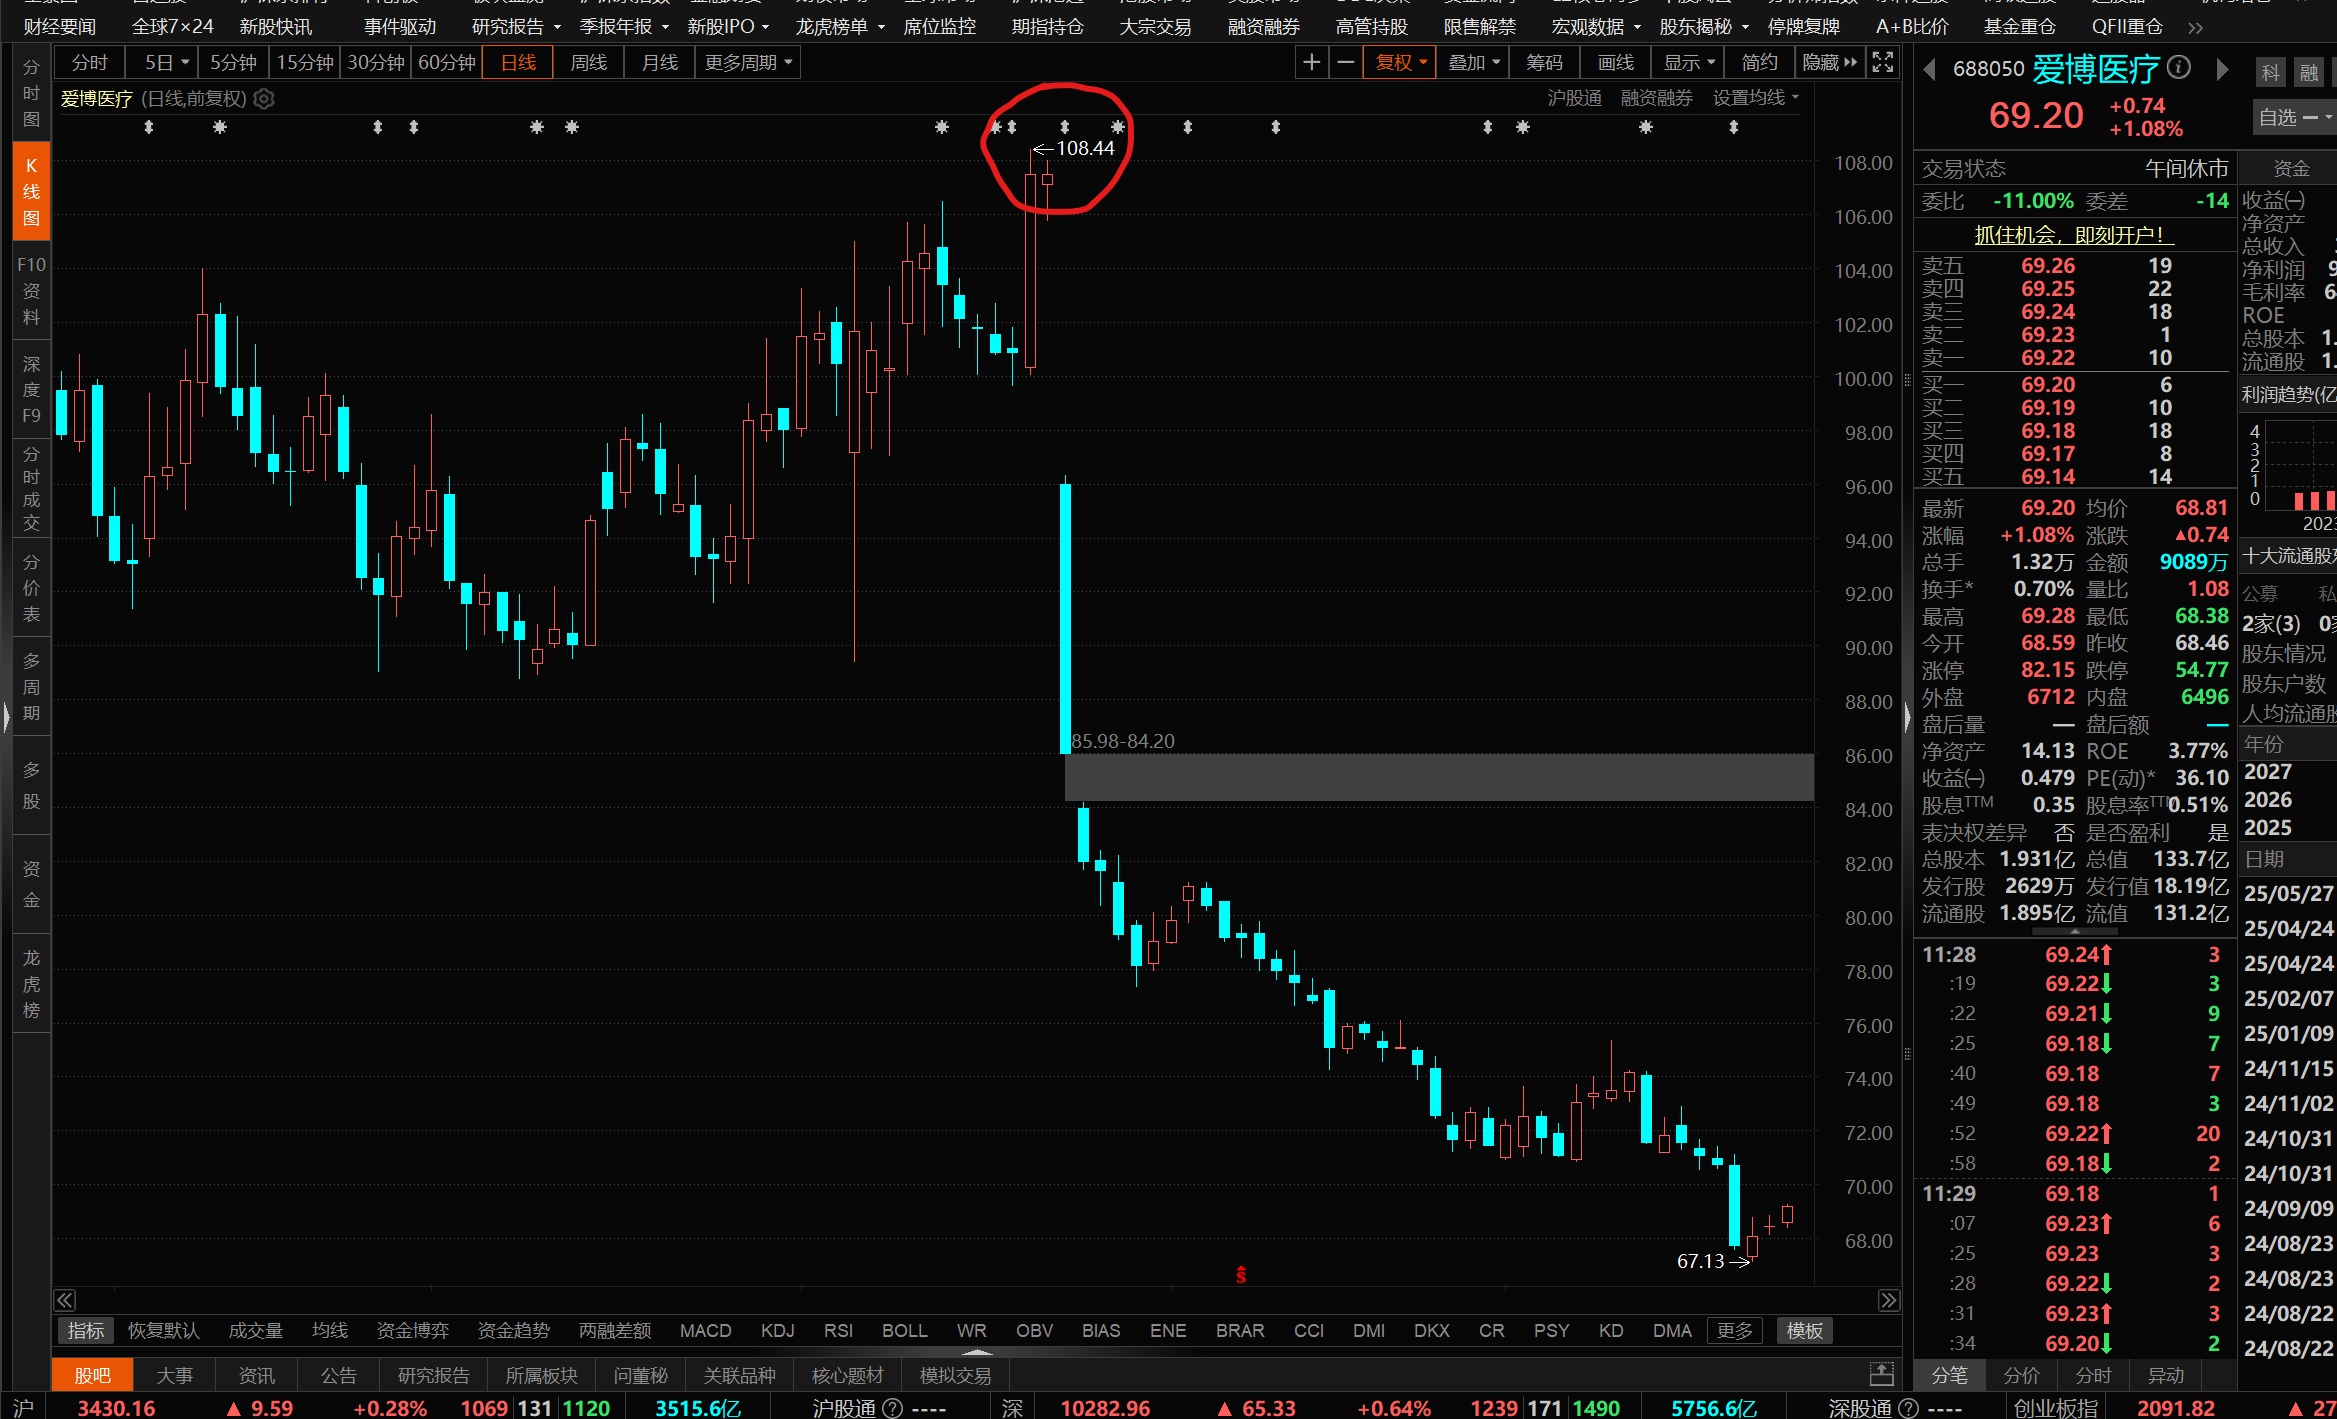Click the 108.44 high price label
This screenshot has height=1419, width=2337.
pyautogui.click(x=1085, y=148)
